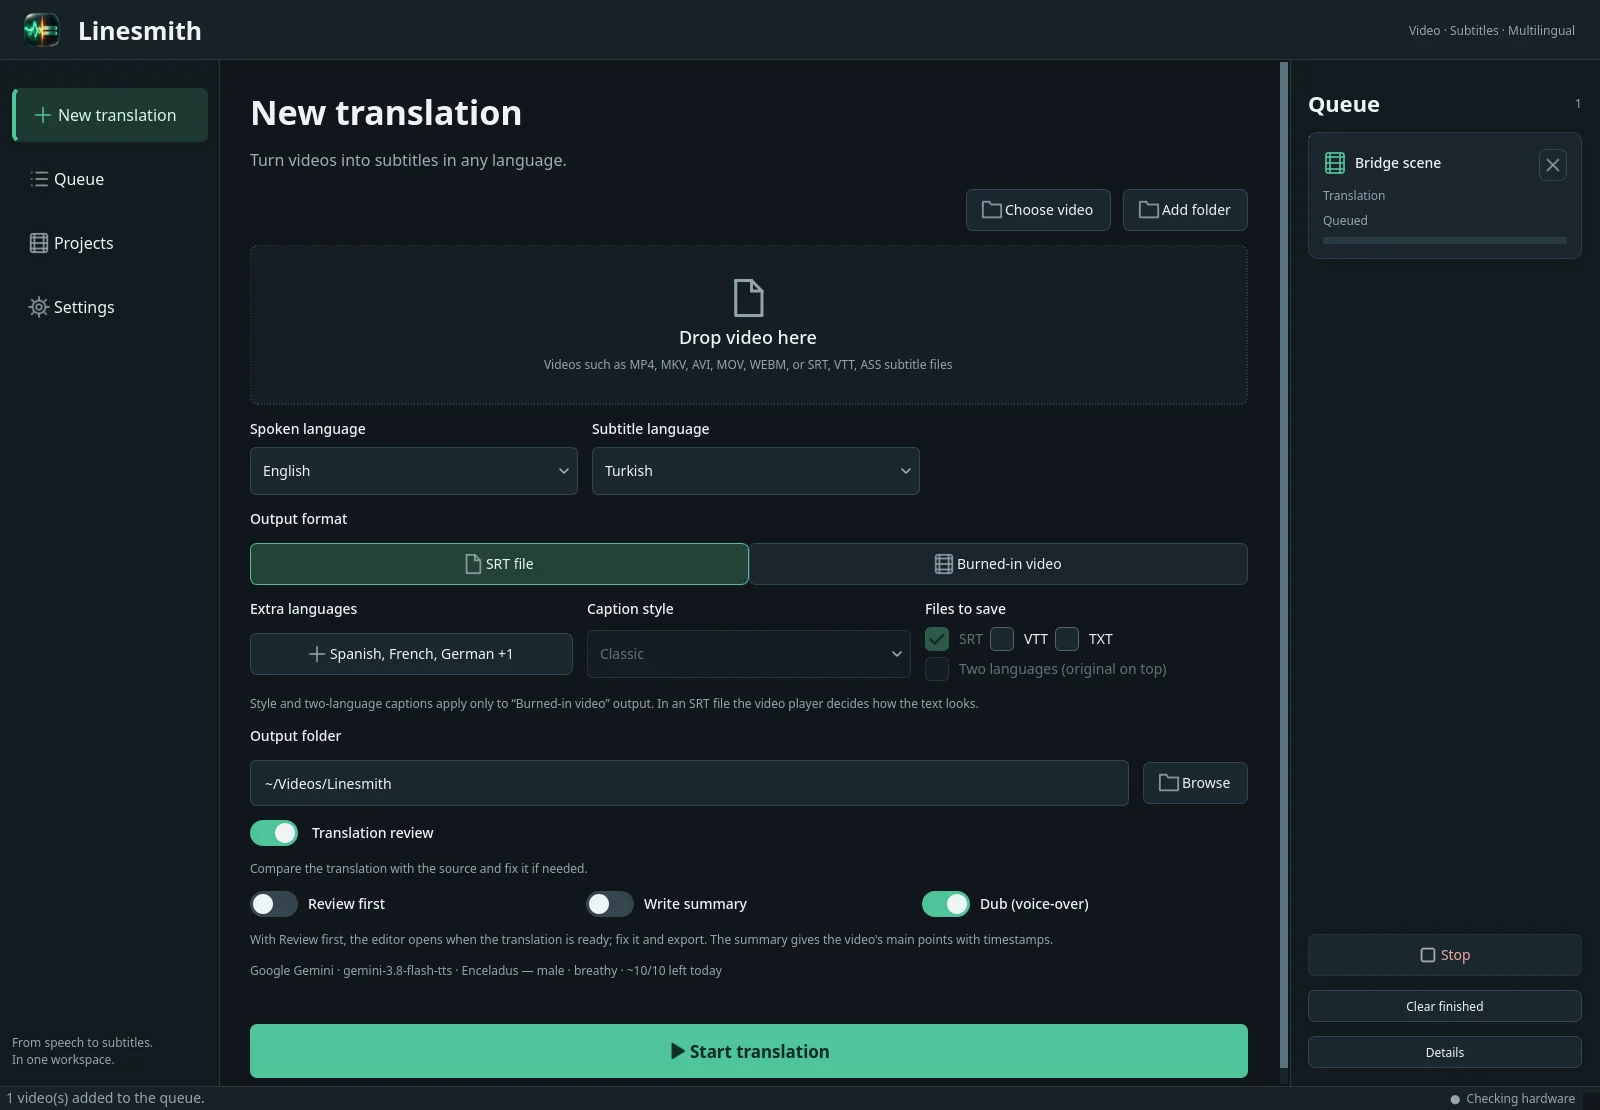Viewport: 1600px width, 1110px height.
Task: Add extra languages Spanish, French, German
Action: point(411,654)
